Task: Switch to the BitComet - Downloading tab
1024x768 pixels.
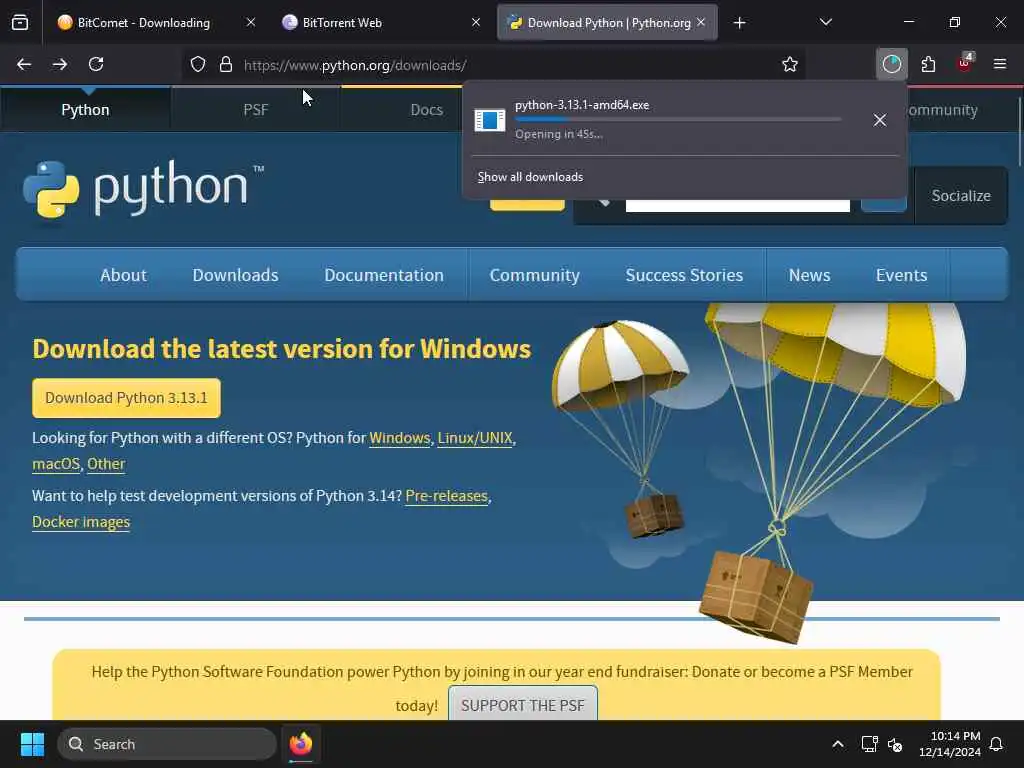Action: coord(144,23)
